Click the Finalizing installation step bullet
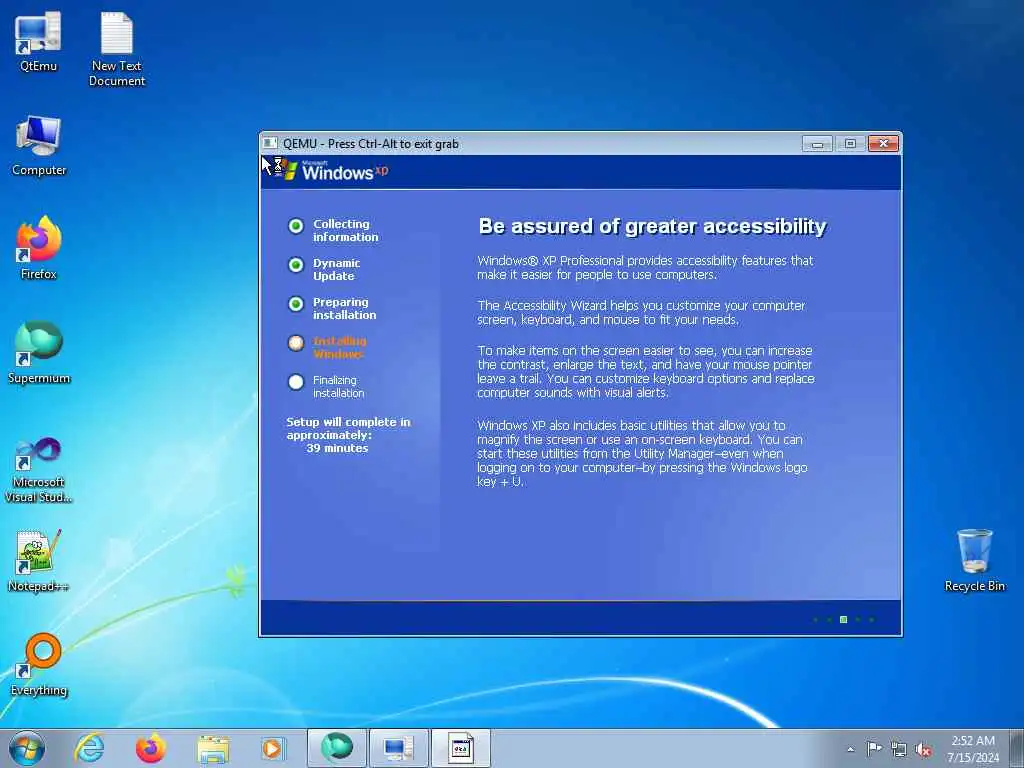 pyautogui.click(x=296, y=382)
